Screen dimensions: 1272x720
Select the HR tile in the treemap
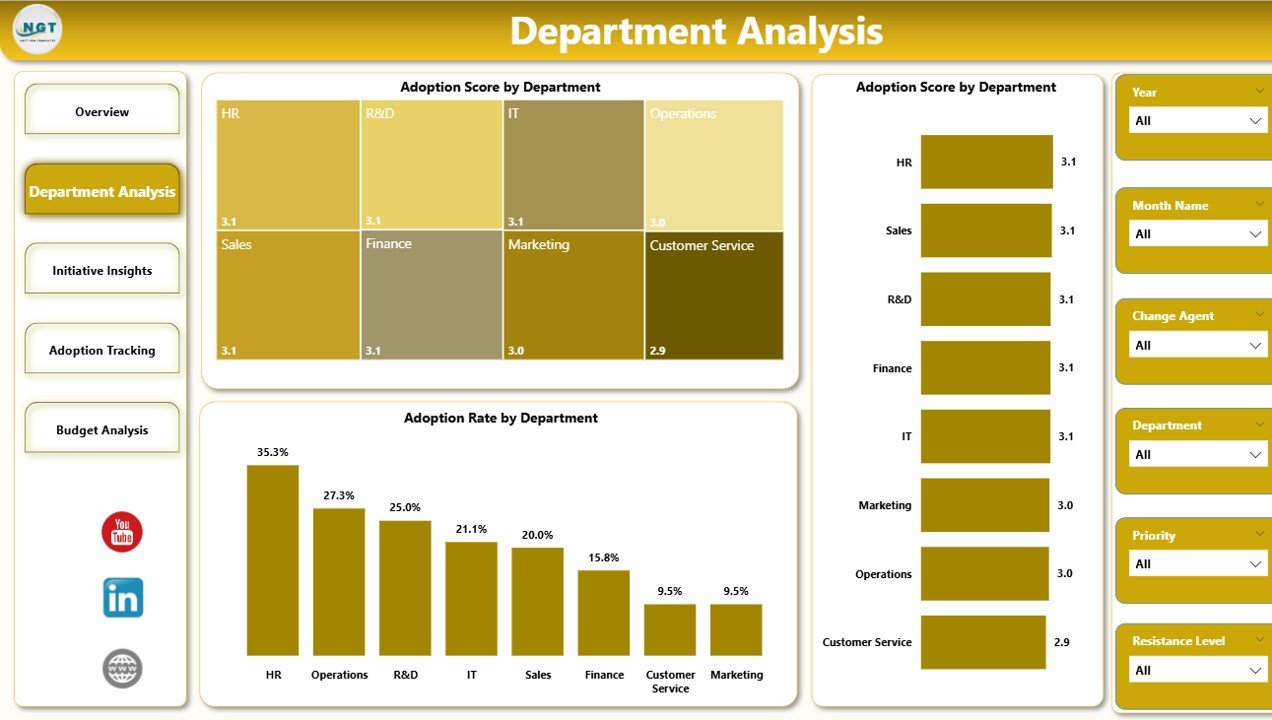288,165
